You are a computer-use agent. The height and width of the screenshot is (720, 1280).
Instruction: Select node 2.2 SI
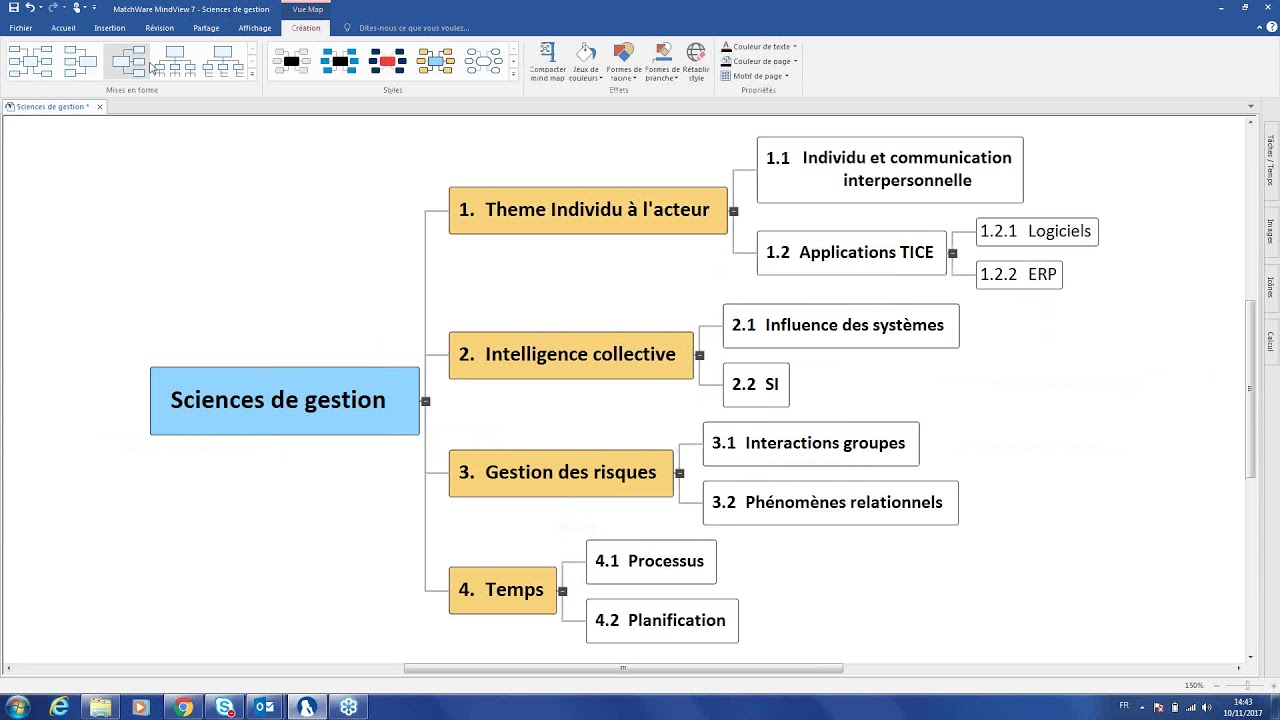[756, 385]
